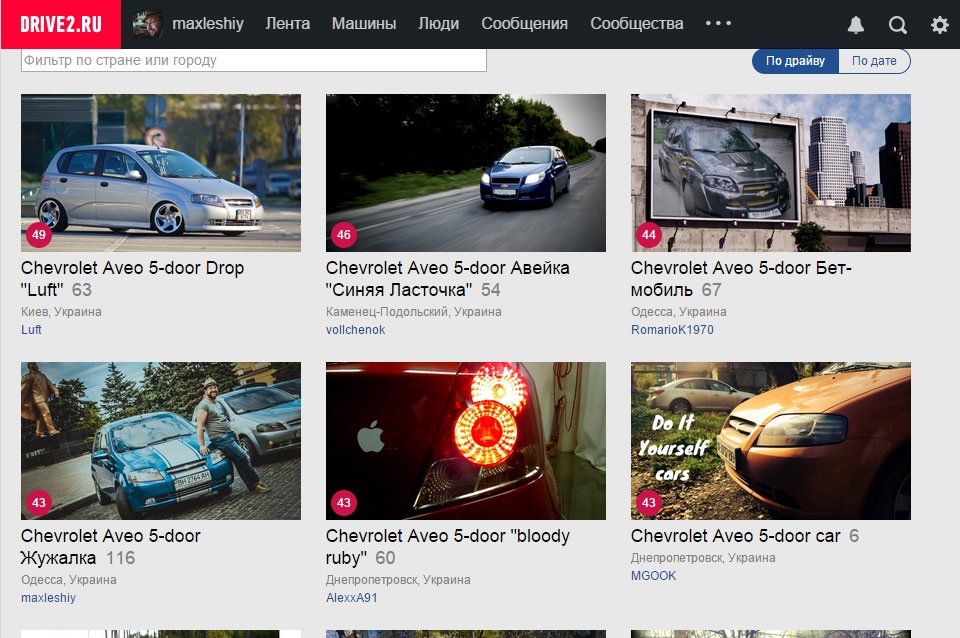Open Сообщения in the top bar
This screenshot has width=960, height=638.
tap(524, 23)
